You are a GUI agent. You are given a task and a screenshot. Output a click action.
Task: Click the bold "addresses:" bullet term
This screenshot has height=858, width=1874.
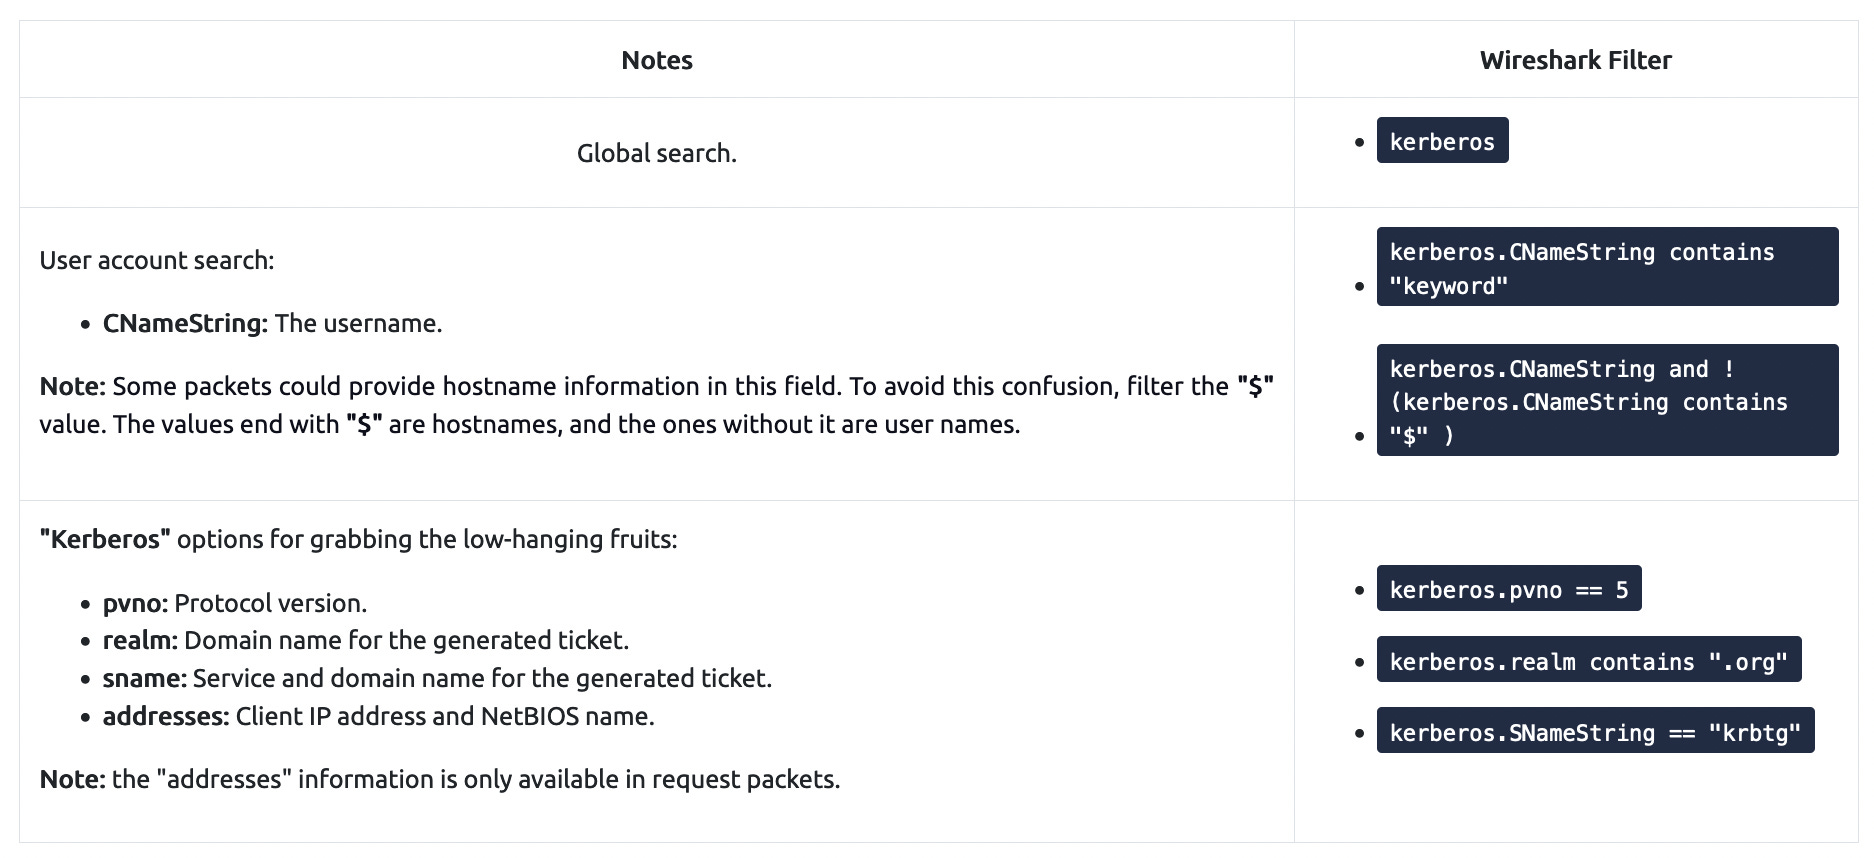(x=166, y=716)
